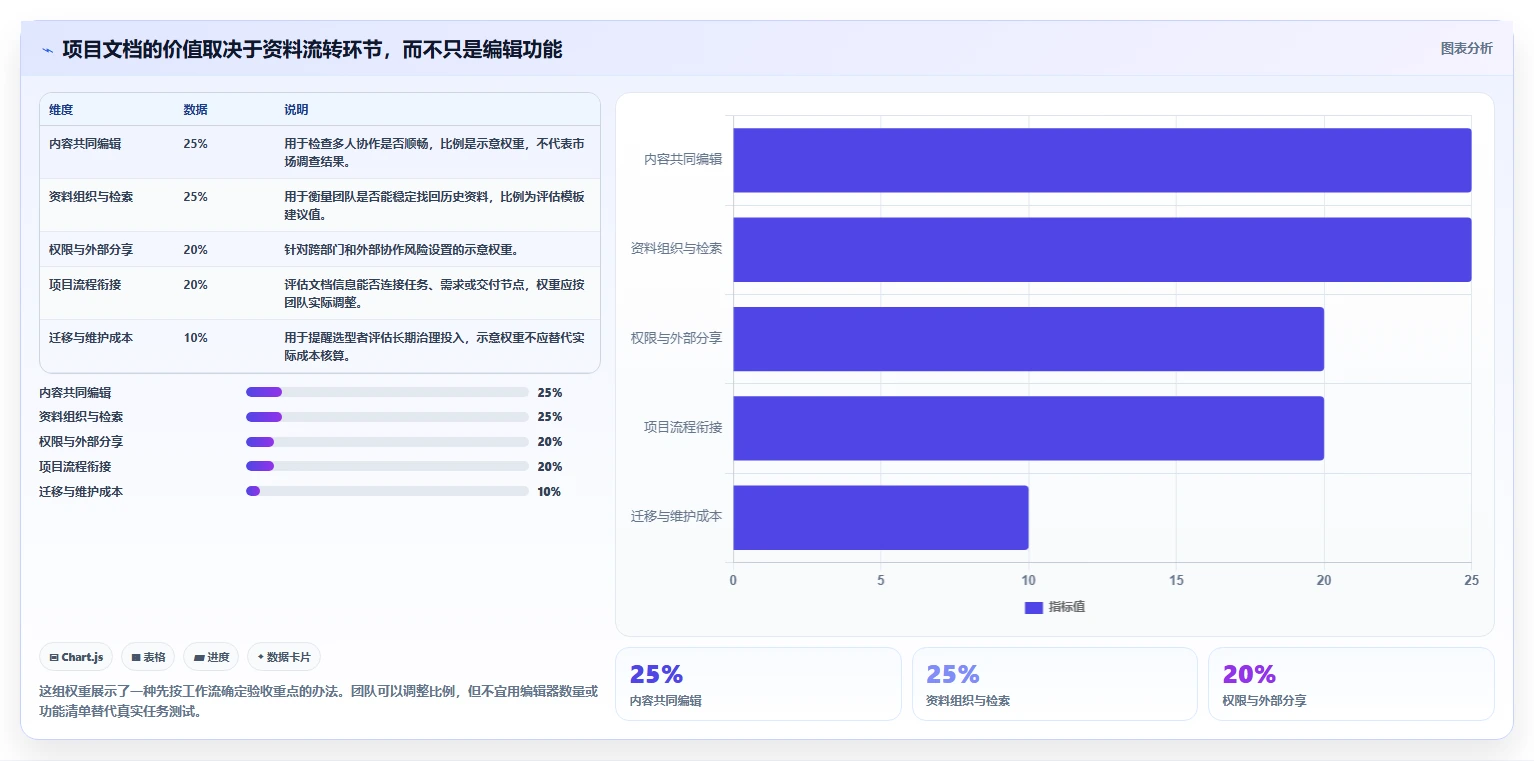Click the 25 tick on the chart x-axis
Screen dimensions: 1534x761
1471,580
